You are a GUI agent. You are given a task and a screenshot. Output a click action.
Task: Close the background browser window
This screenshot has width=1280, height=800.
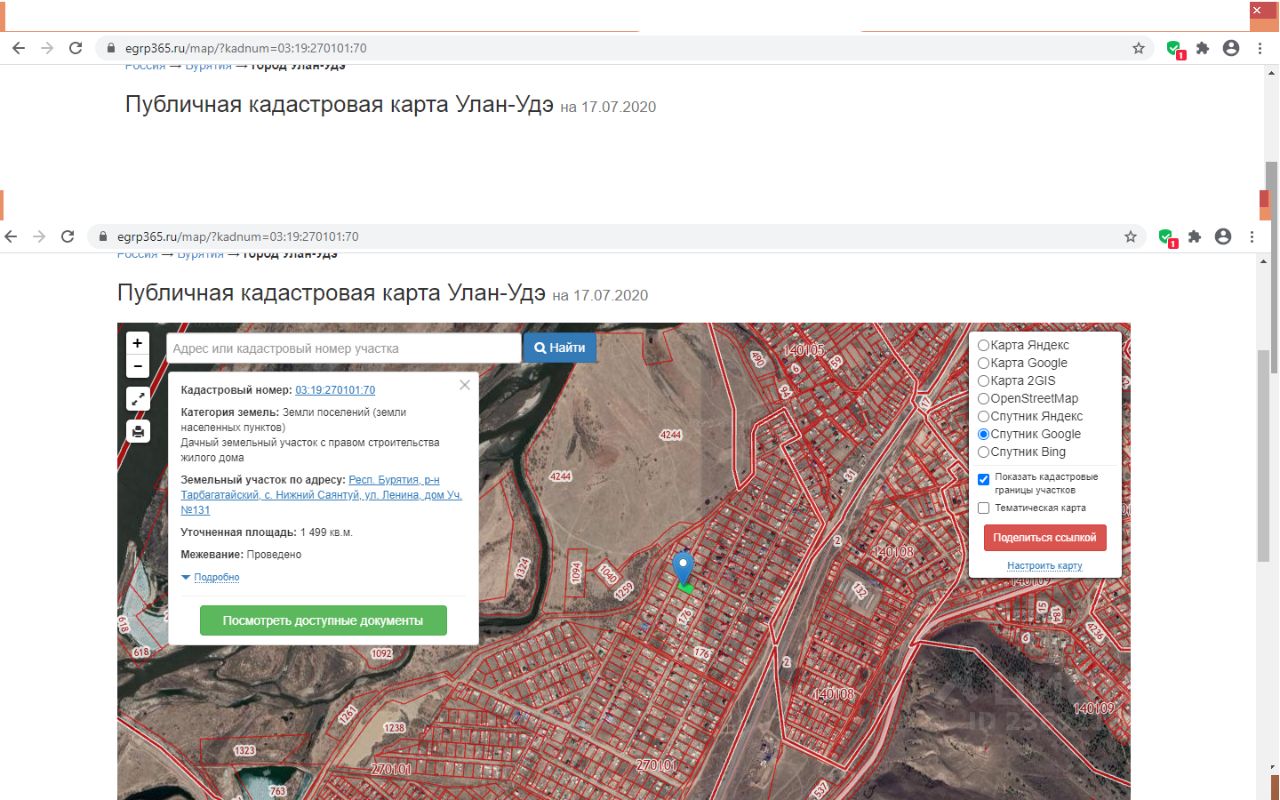[x=1257, y=10]
